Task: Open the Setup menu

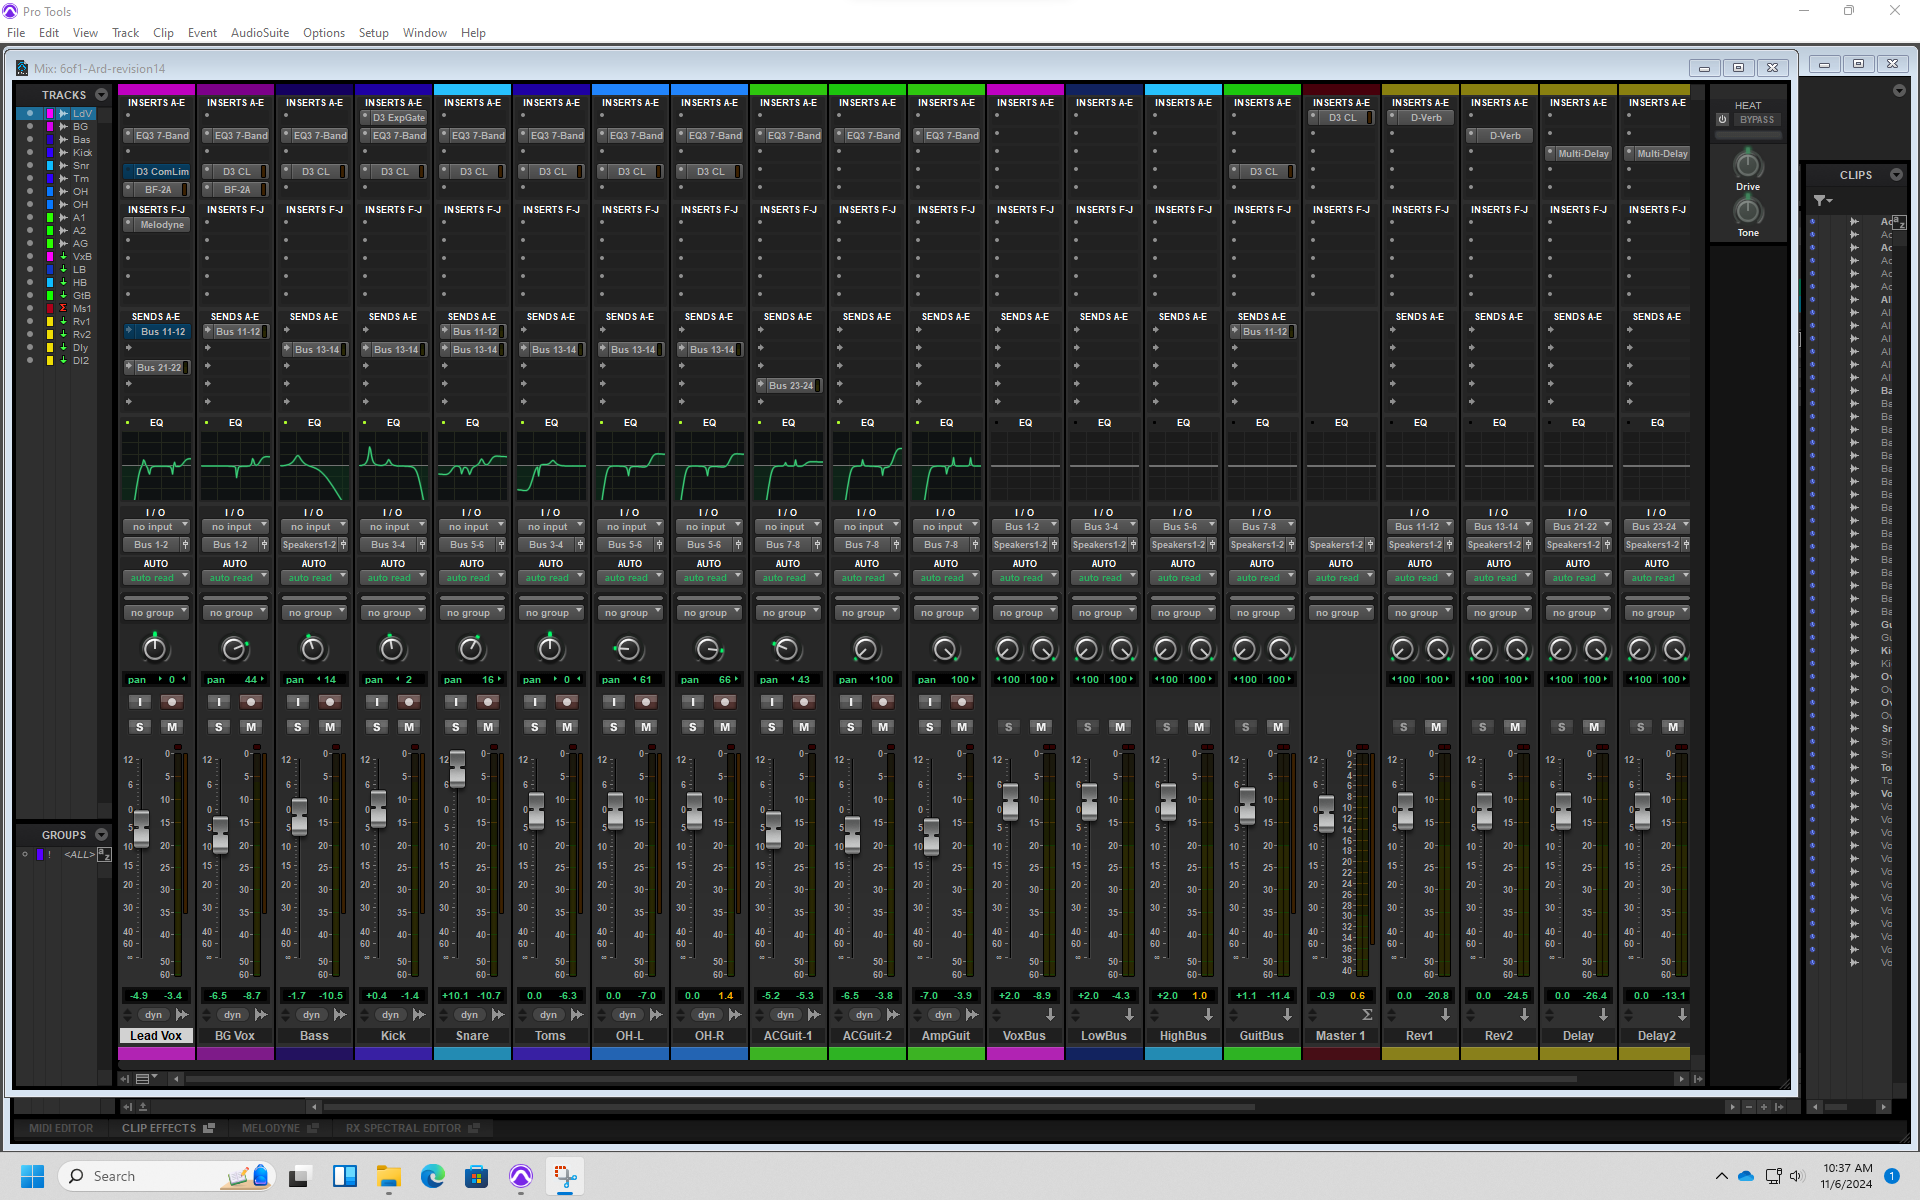Action: pyautogui.click(x=373, y=33)
